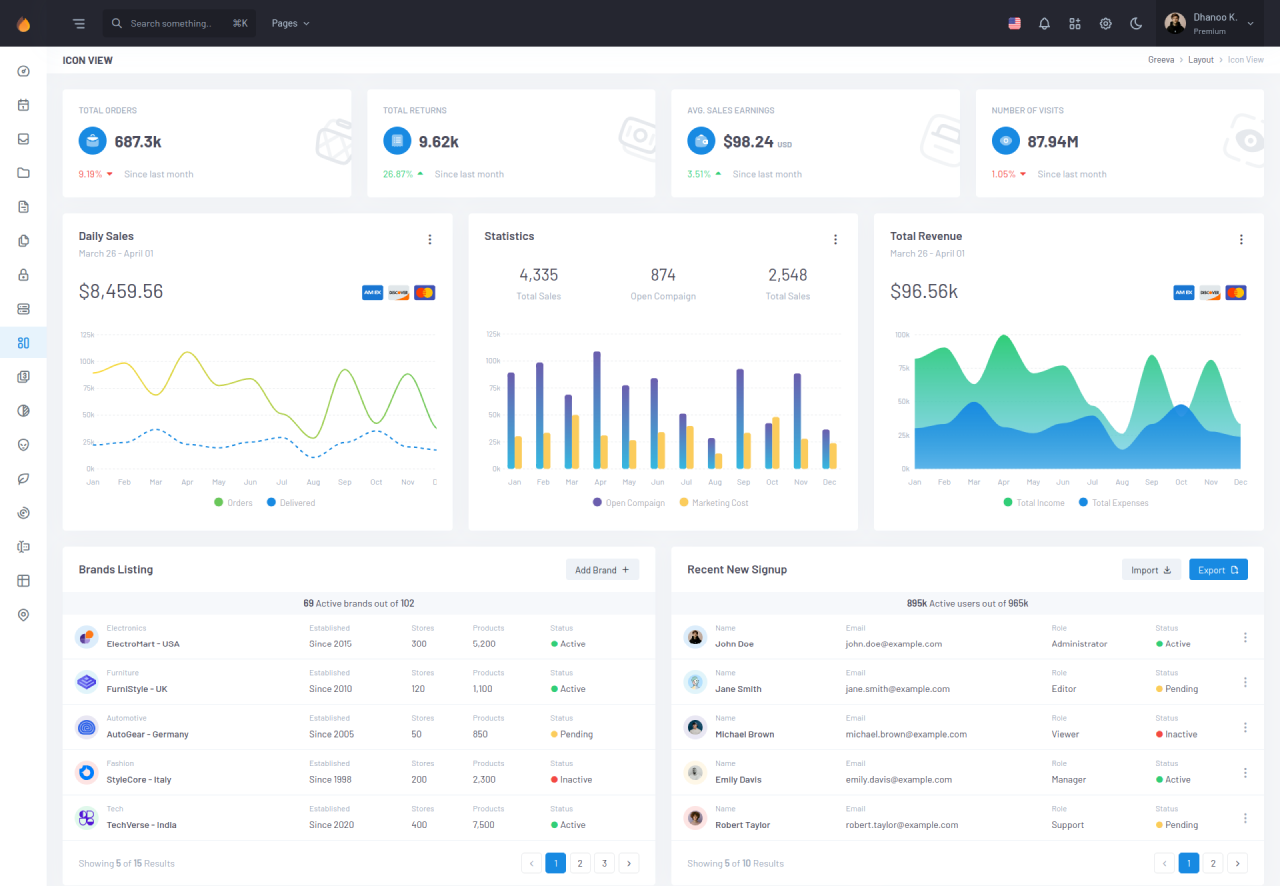Viewport: 1280px width, 886px height.
Task: Click the flame logo icon
Action: click(x=23, y=24)
